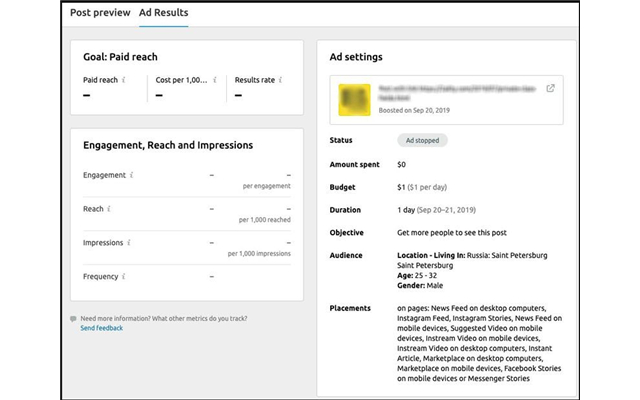The image size is (640, 400).
Task: Click the info icon beside Paid reach
Action: tap(125, 80)
